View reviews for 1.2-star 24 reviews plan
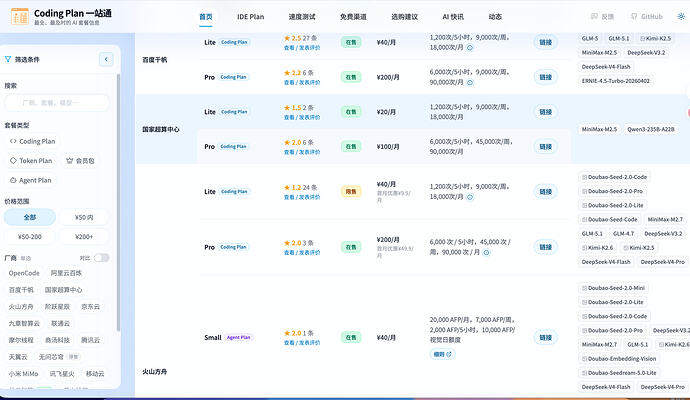This screenshot has height=400, width=690. click(302, 197)
